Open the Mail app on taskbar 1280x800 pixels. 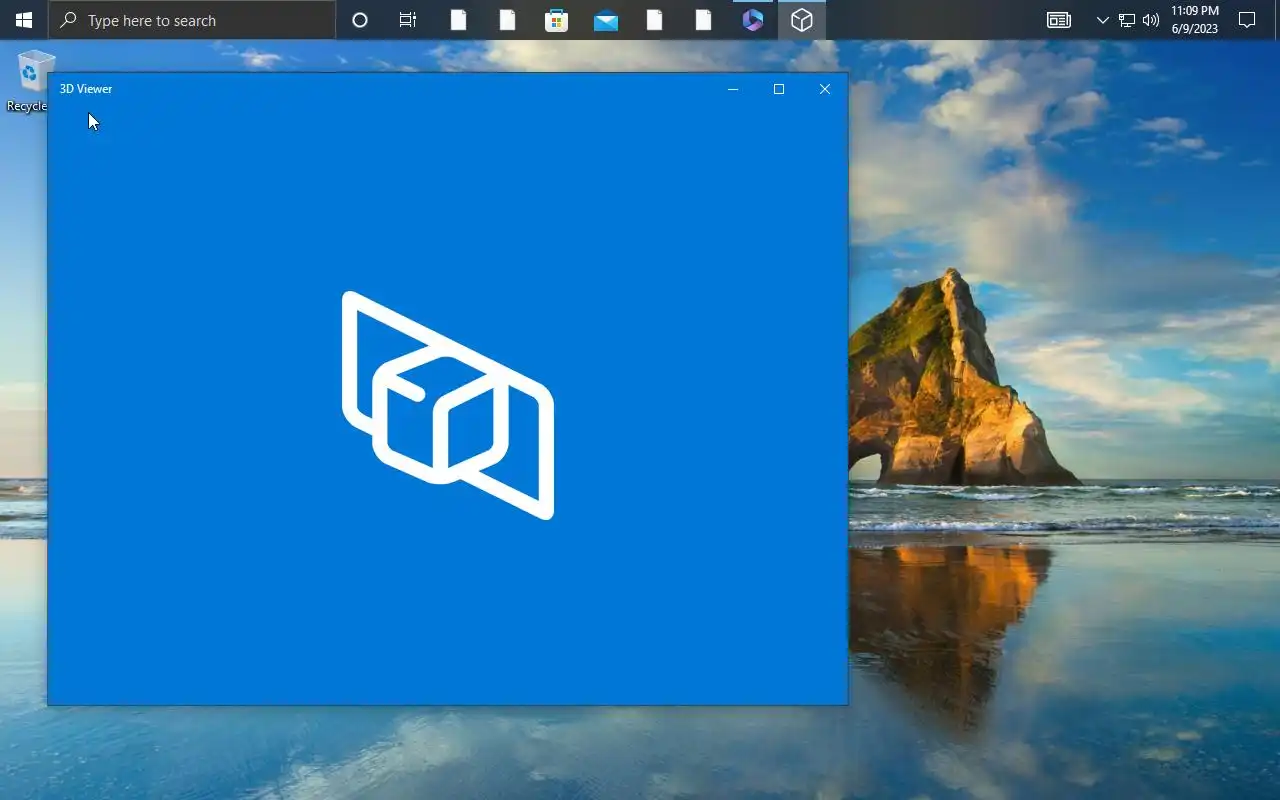pyautogui.click(x=605, y=20)
